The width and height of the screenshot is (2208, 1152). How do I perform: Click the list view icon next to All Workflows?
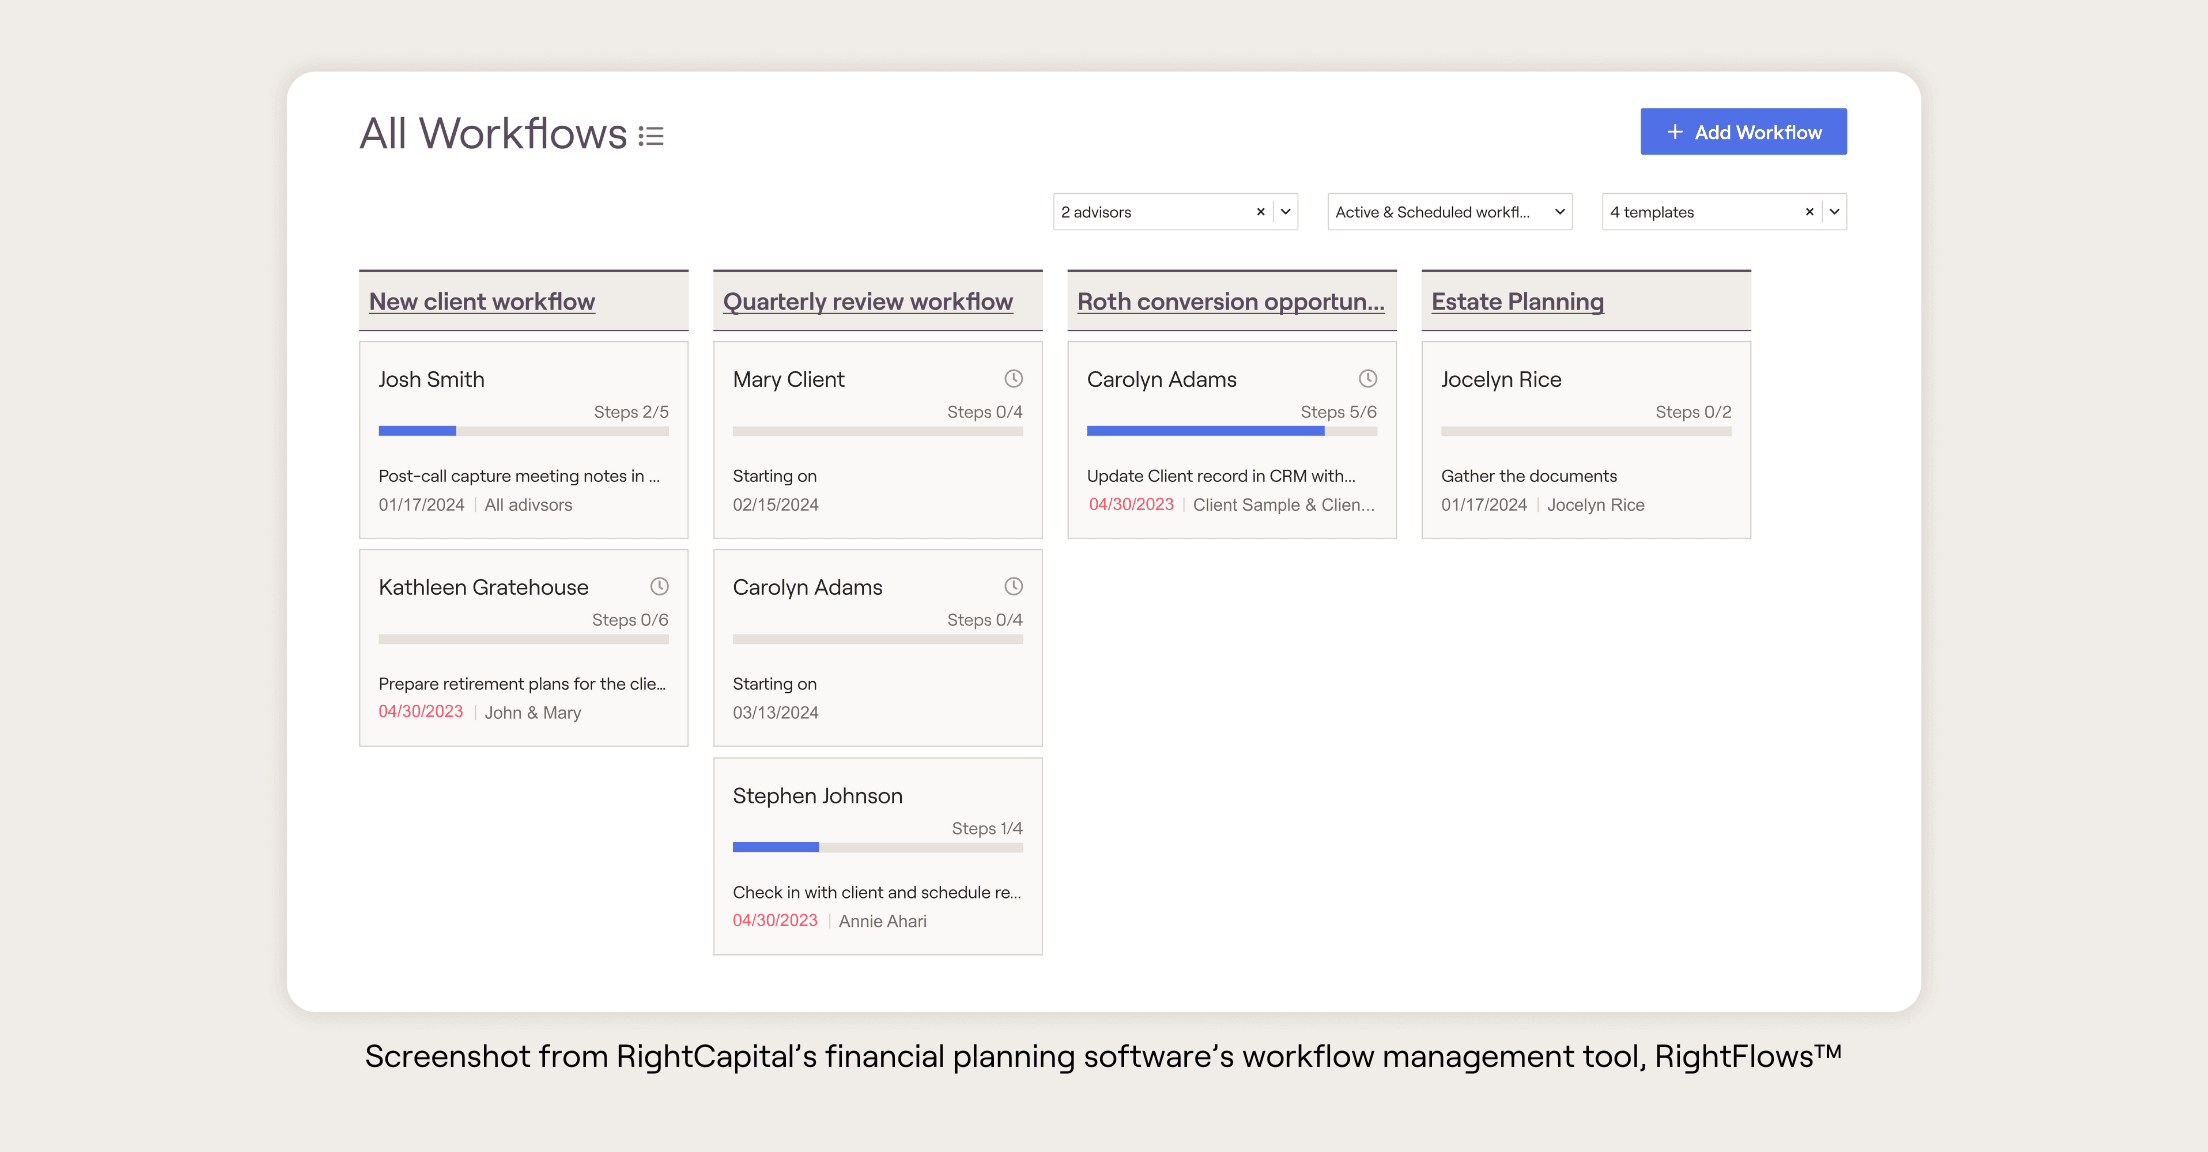pos(654,133)
